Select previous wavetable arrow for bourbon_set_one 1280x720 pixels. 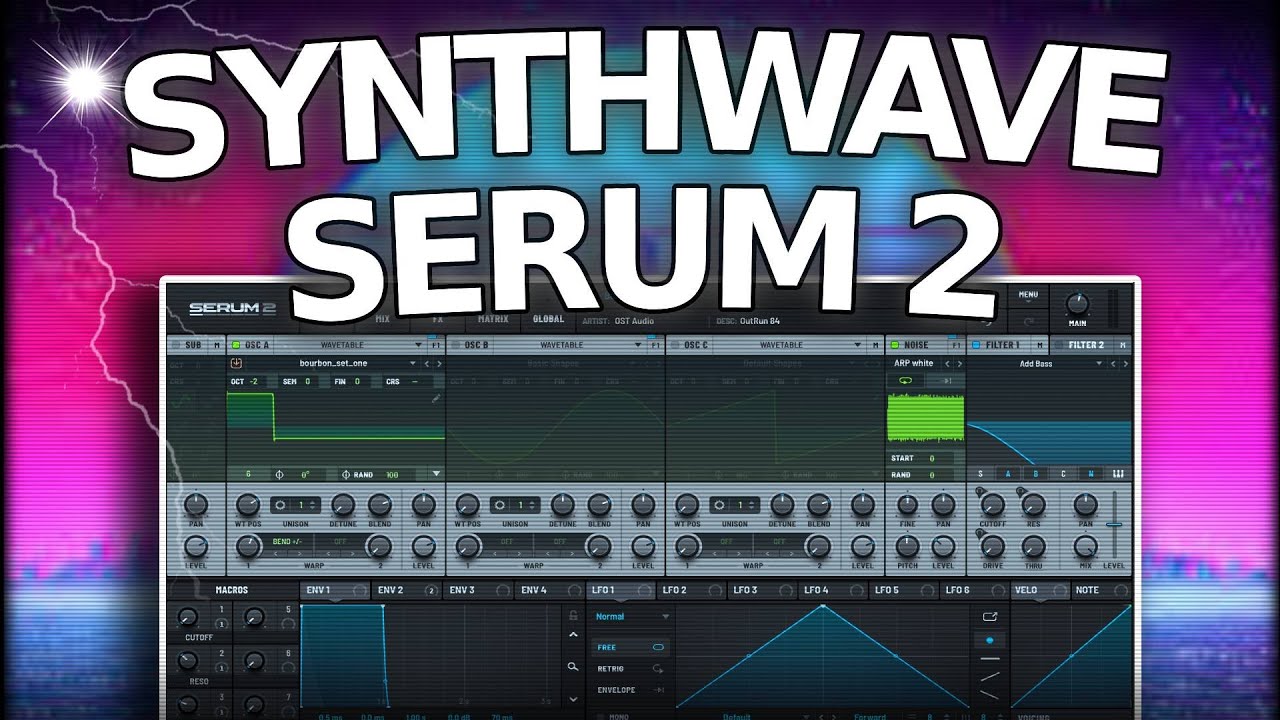(426, 363)
